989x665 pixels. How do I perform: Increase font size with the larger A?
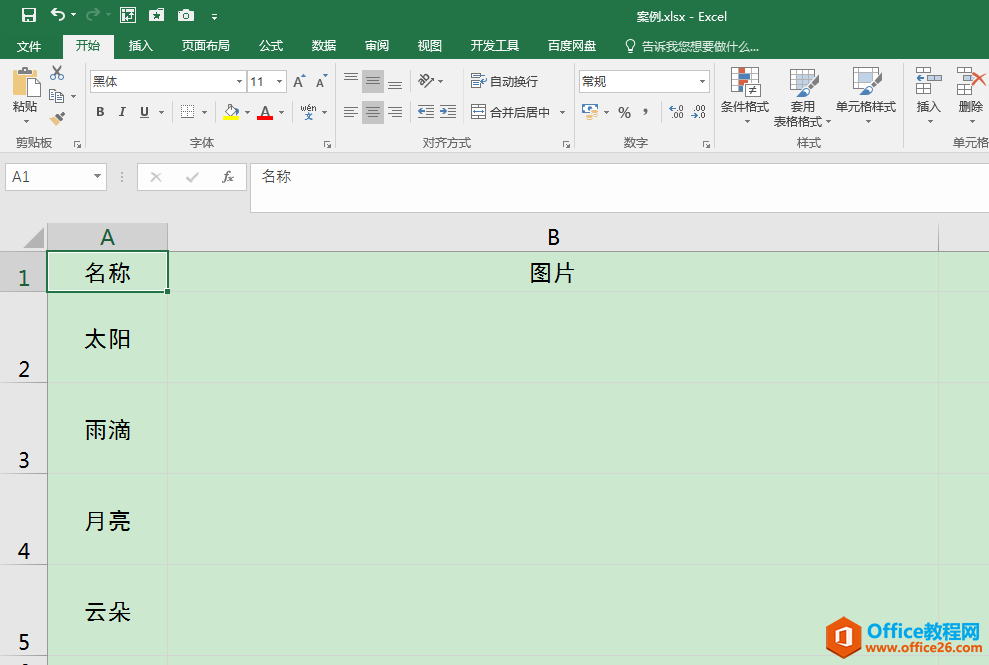point(299,81)
